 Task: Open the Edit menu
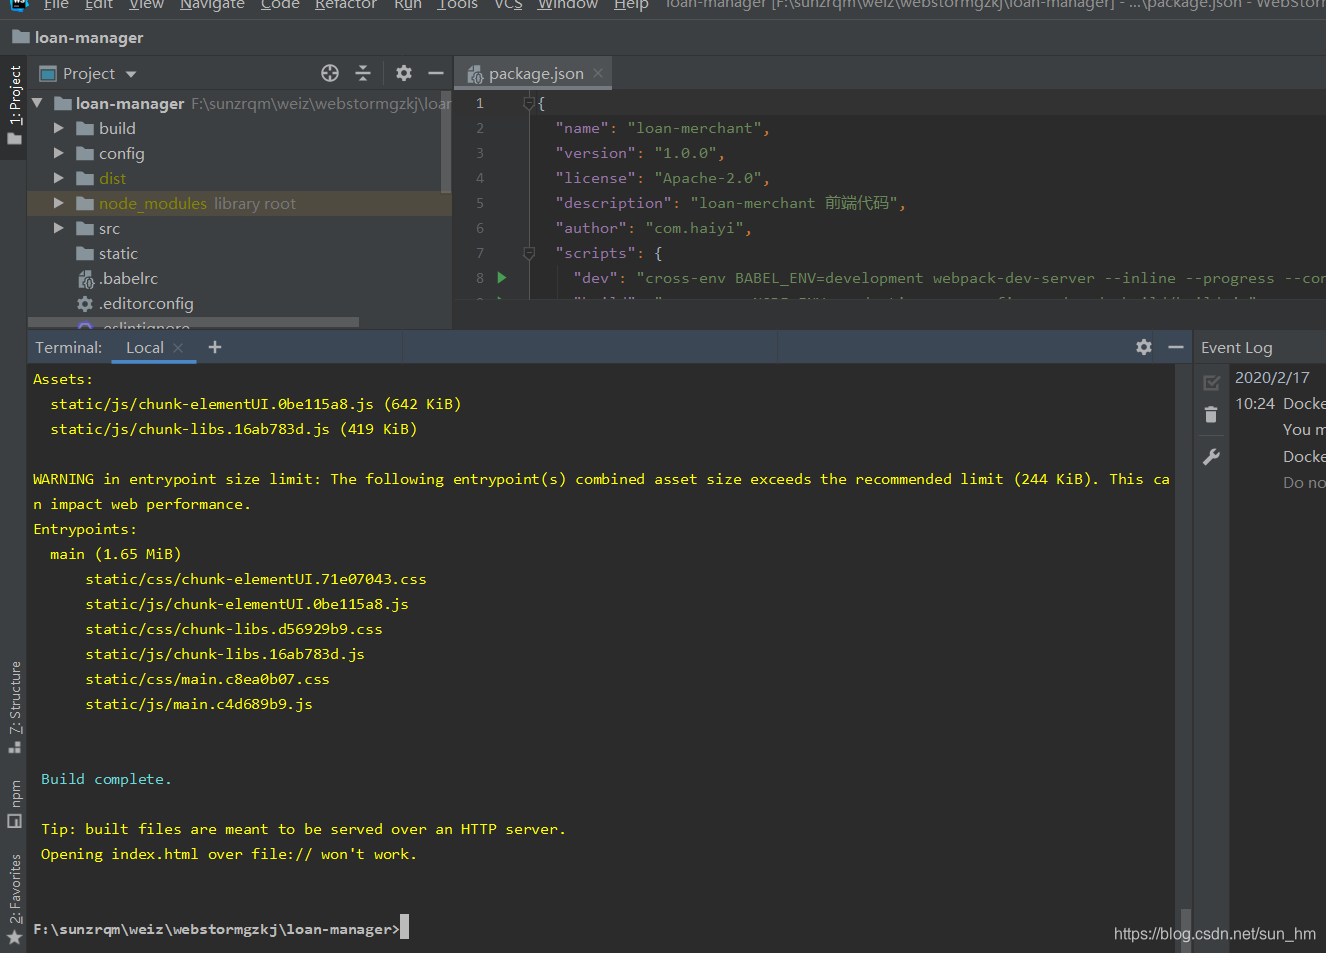point(99,5)
